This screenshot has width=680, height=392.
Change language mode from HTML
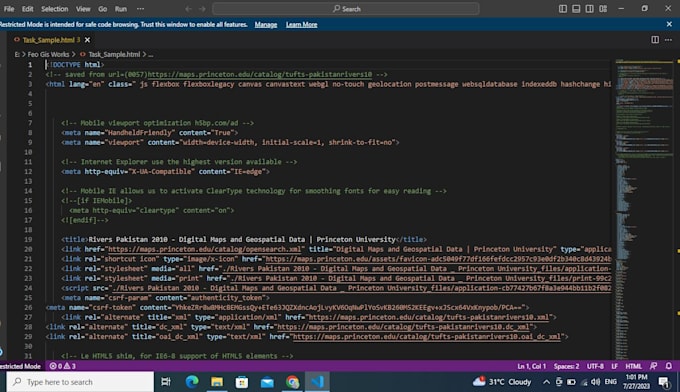point(634,366)
